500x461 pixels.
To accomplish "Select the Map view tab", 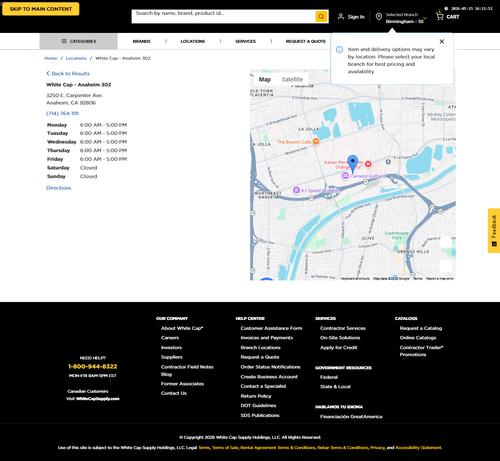I will 265,79.
